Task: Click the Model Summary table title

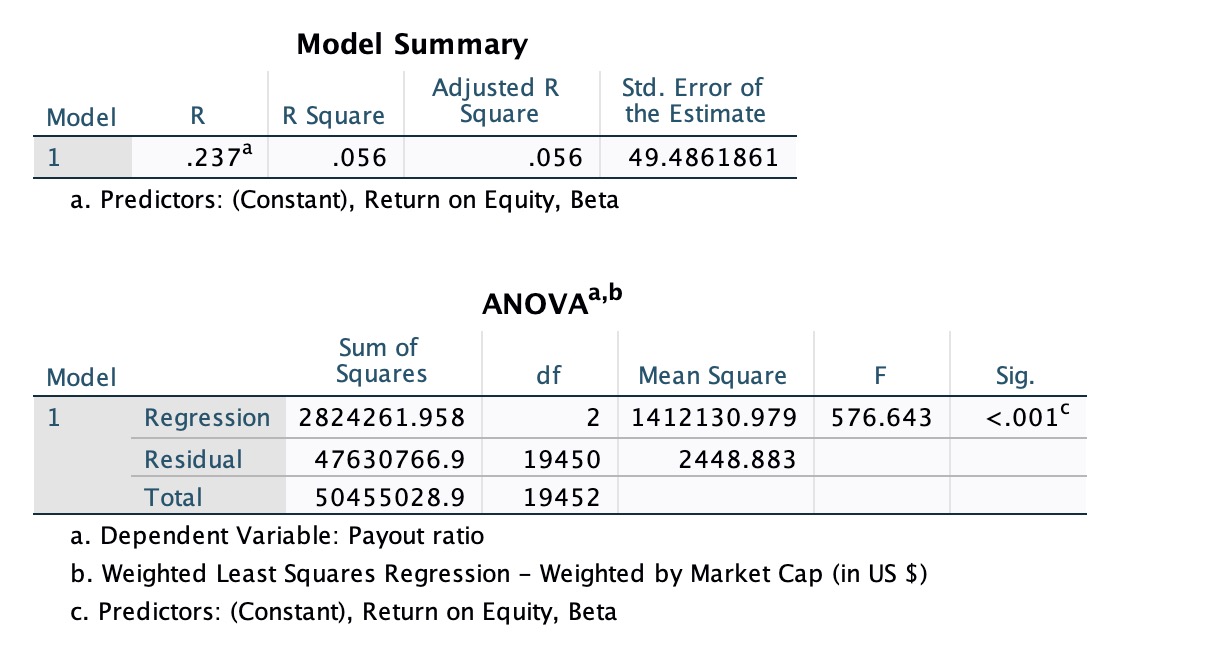Action: (x=412, y=45)
